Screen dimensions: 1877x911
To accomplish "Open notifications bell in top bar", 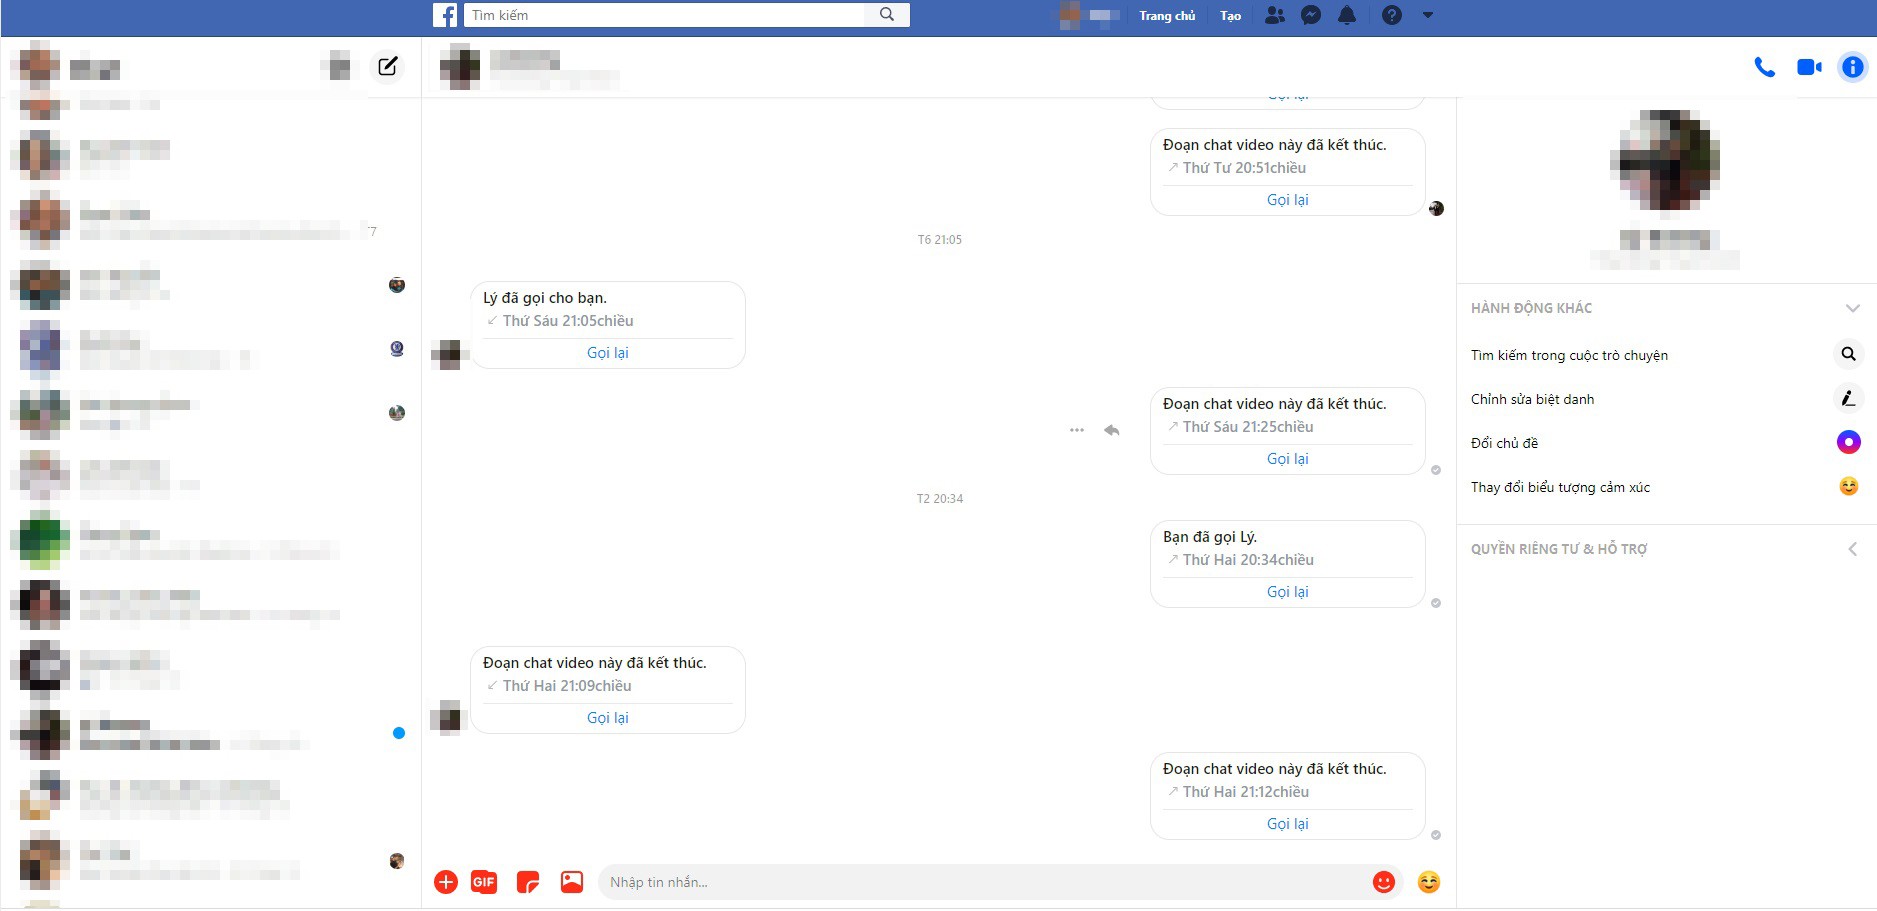I will [1347, 15].
